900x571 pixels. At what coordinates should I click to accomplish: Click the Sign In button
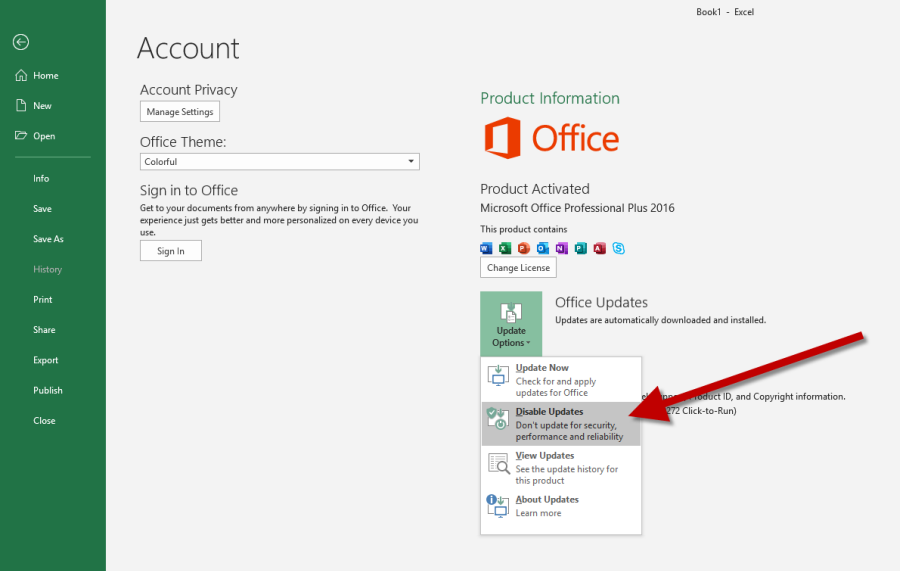pyautogui.click(x=170, y=251)
